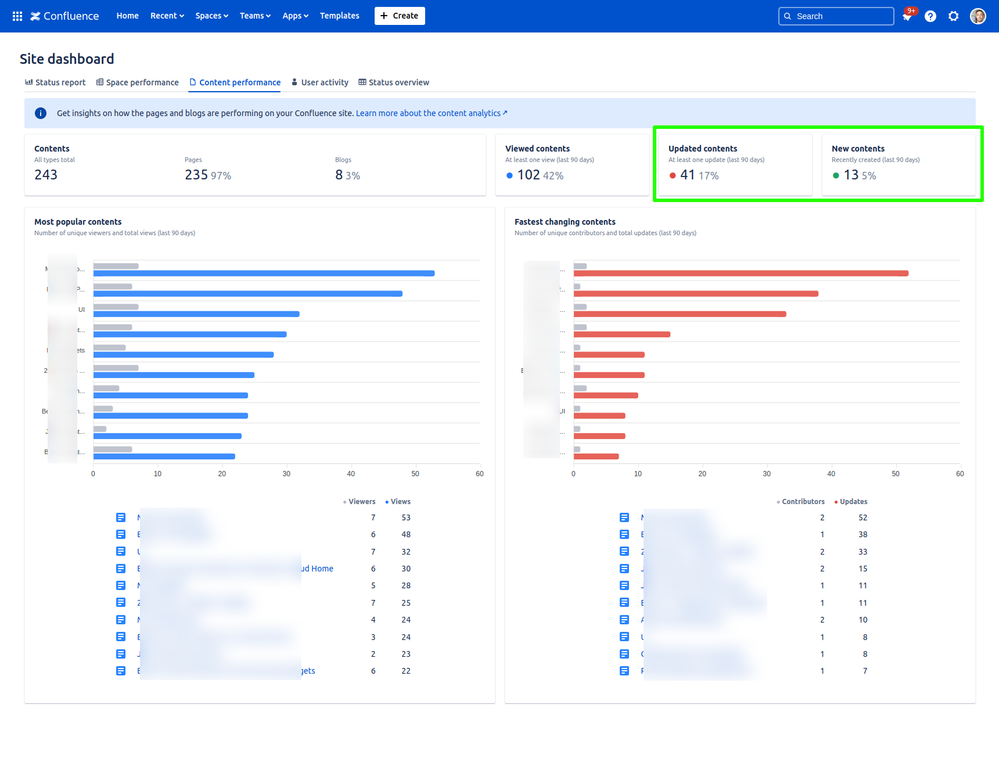The image size is (999, 766).
Task: Click the Confluence logo
Action: click(65, 16)
